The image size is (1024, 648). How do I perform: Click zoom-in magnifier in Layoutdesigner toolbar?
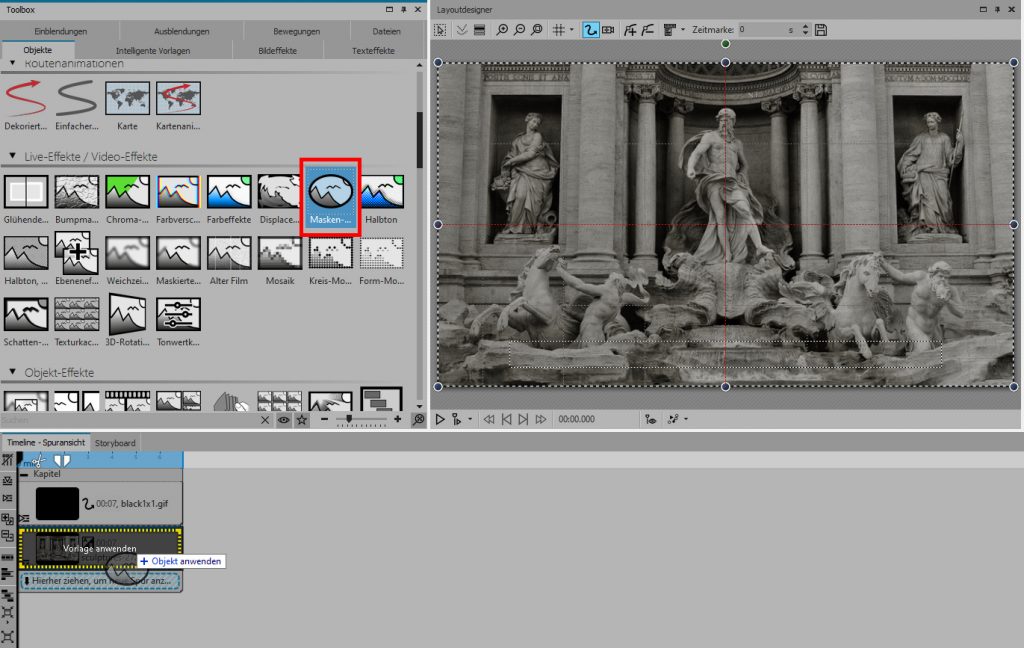click(x=502, y=30)
